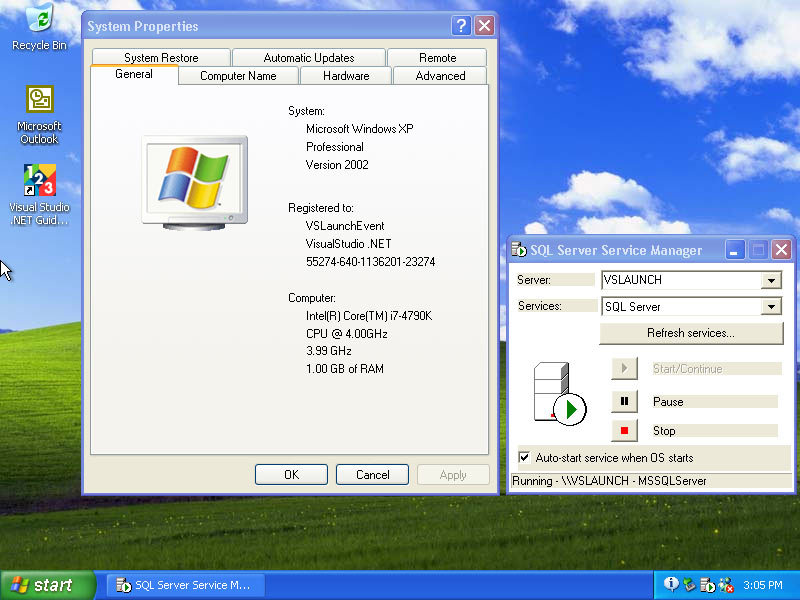The width and height of the screenshot is (800, 600).
Task: Open the Advanced tab
Action: pyautogui.click(x=440, y=76)
